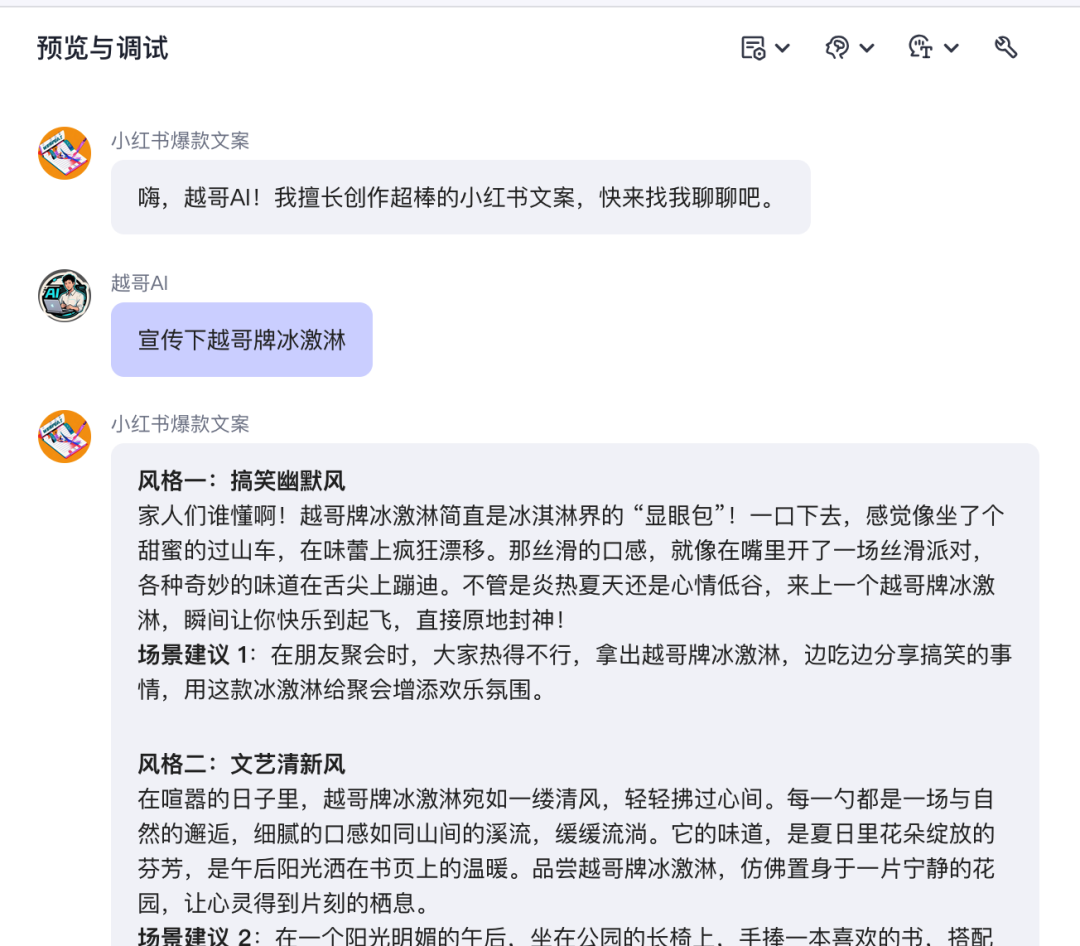Click the 越哥AI user avatar
This screenshot has width=1080, height=946.
pyautogui.click(x=64, y=296)
